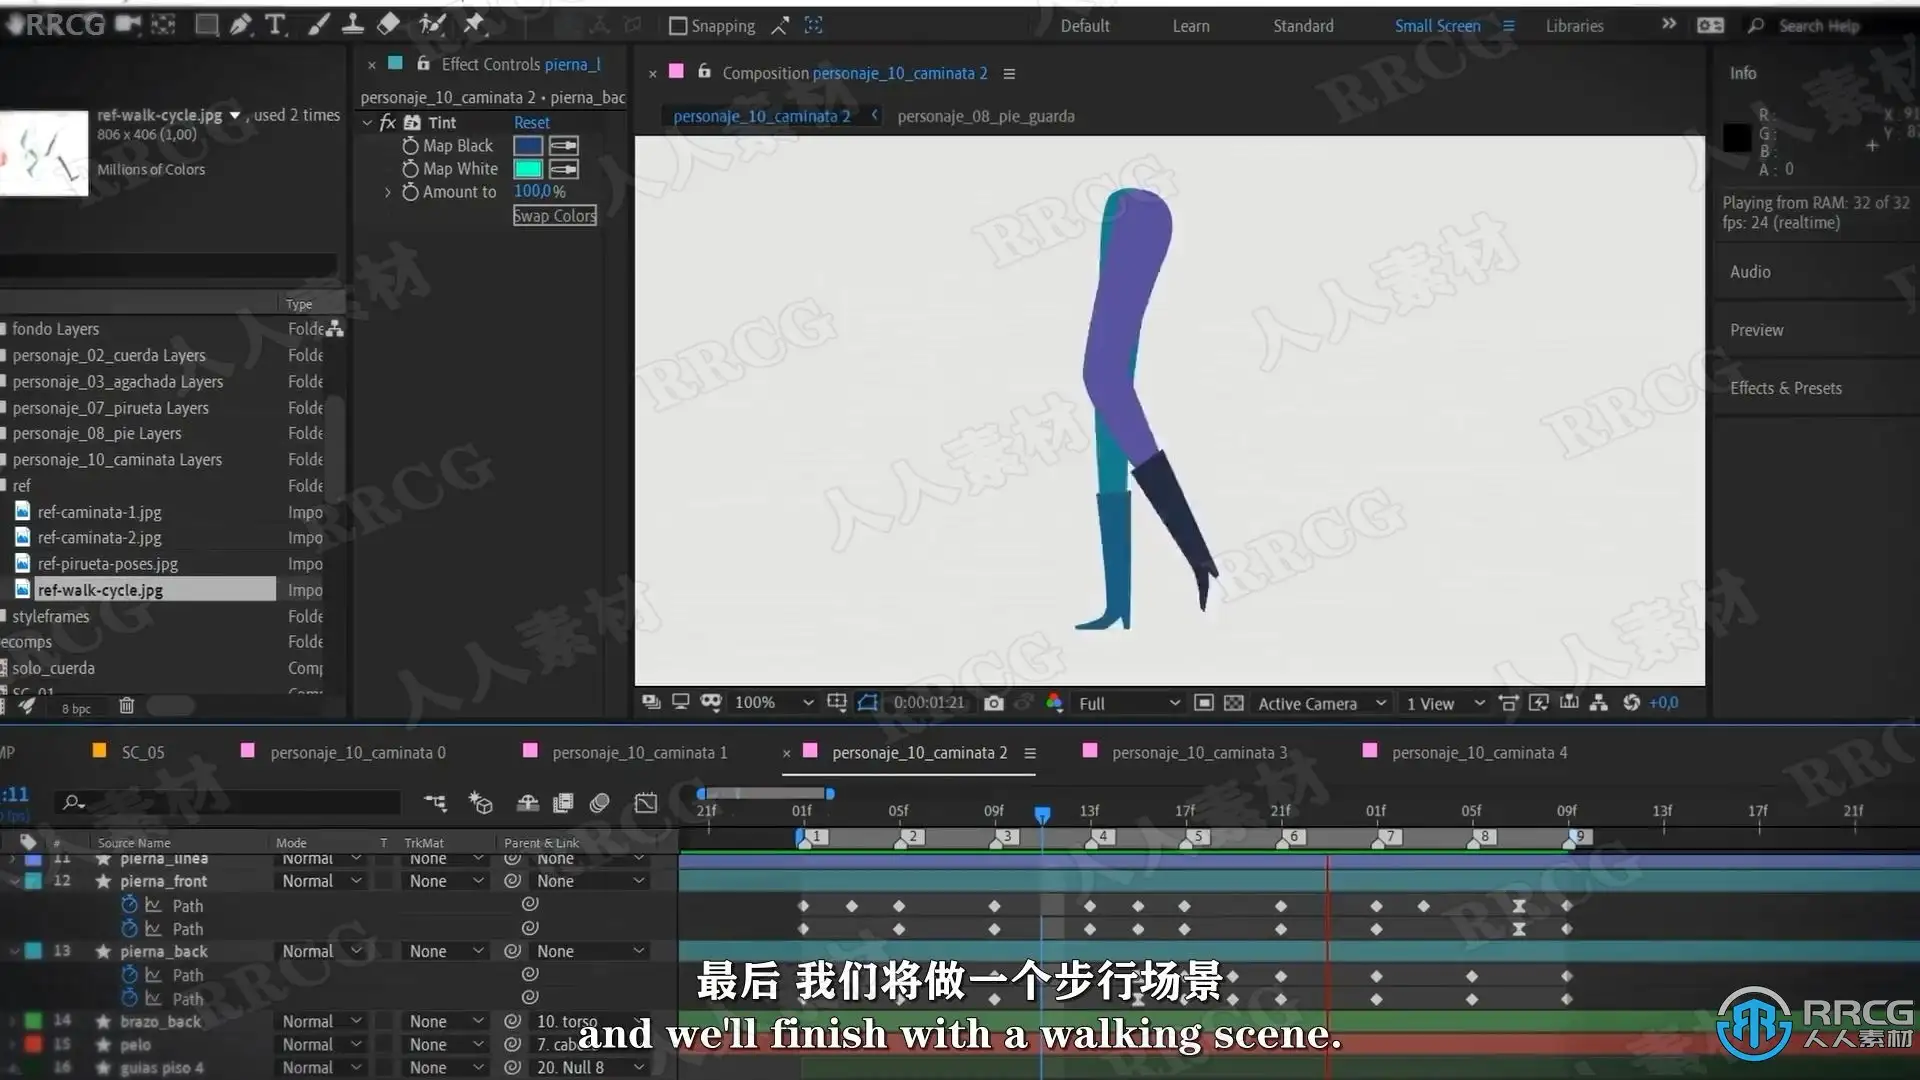This screenshot has width=1920, height=1080.
Task: Select ref-caminata-1.jpg in Project panel
Action: (x=99, y=512)
